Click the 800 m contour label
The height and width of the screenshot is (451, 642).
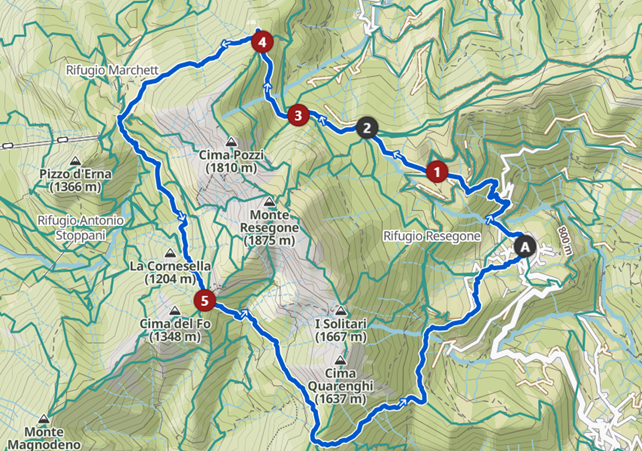point(565,241)
